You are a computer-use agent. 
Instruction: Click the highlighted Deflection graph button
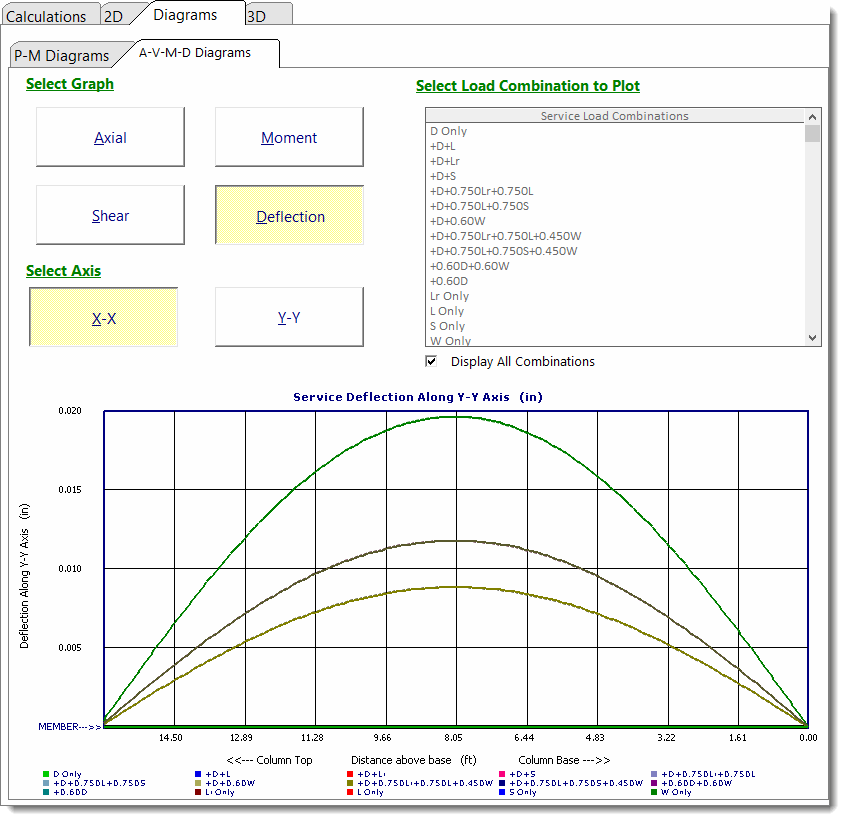(x=289, y=216)
